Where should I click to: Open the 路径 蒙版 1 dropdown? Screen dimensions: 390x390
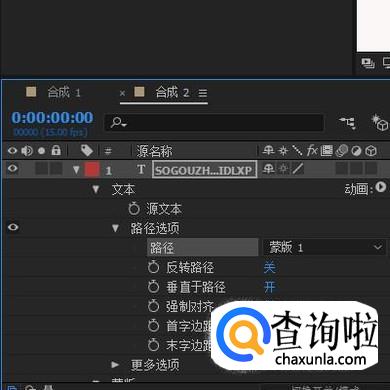324,247
